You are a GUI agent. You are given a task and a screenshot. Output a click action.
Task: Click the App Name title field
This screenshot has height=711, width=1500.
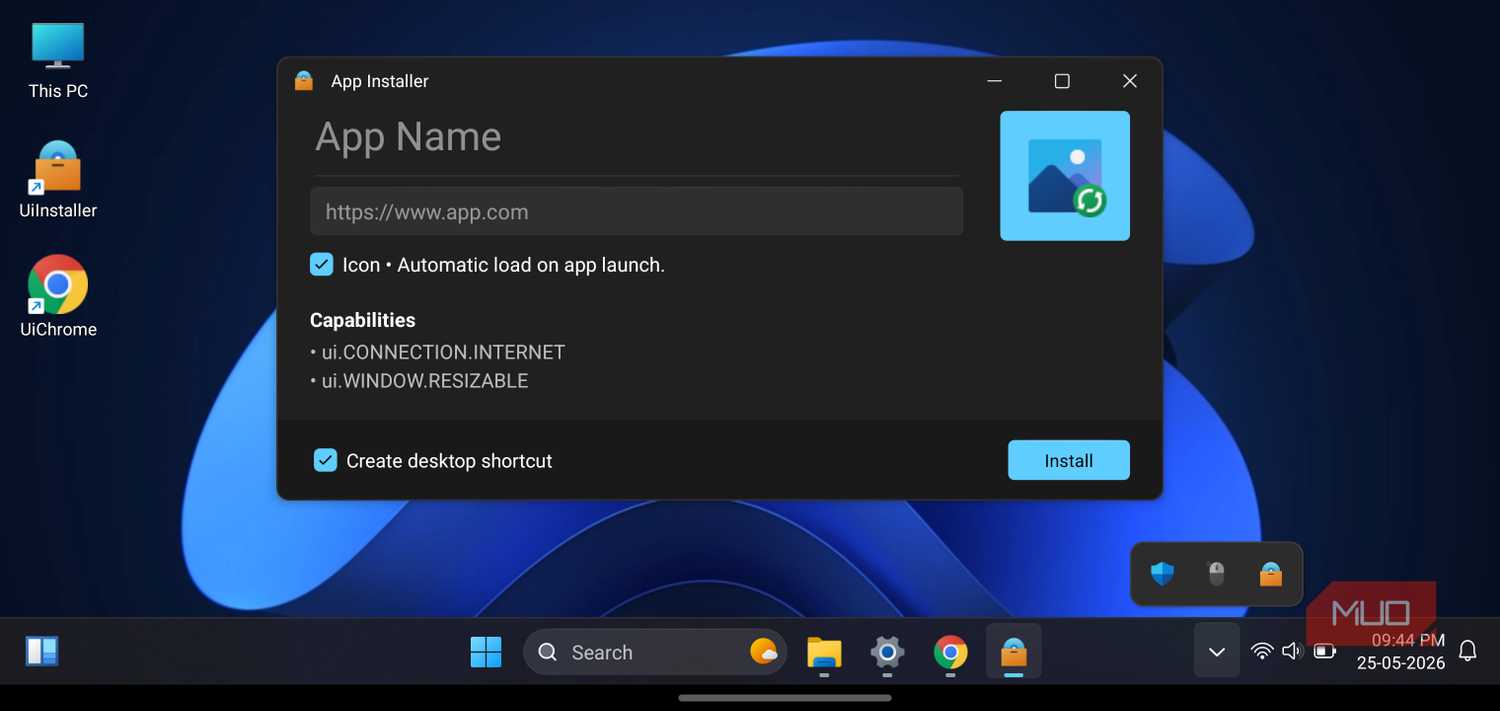tap(635, 137)
